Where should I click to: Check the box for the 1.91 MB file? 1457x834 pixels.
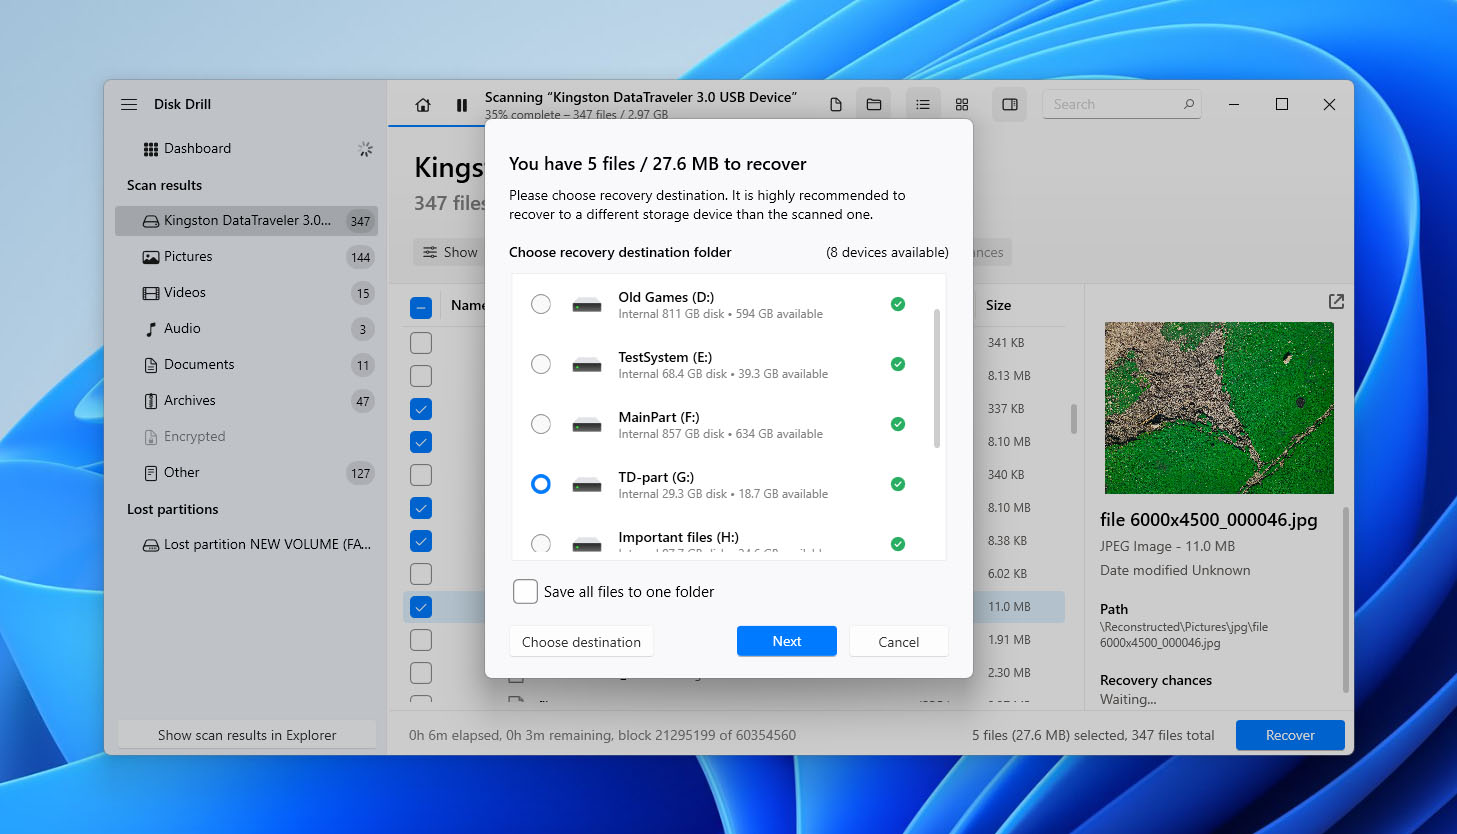[x=421, y=640]
